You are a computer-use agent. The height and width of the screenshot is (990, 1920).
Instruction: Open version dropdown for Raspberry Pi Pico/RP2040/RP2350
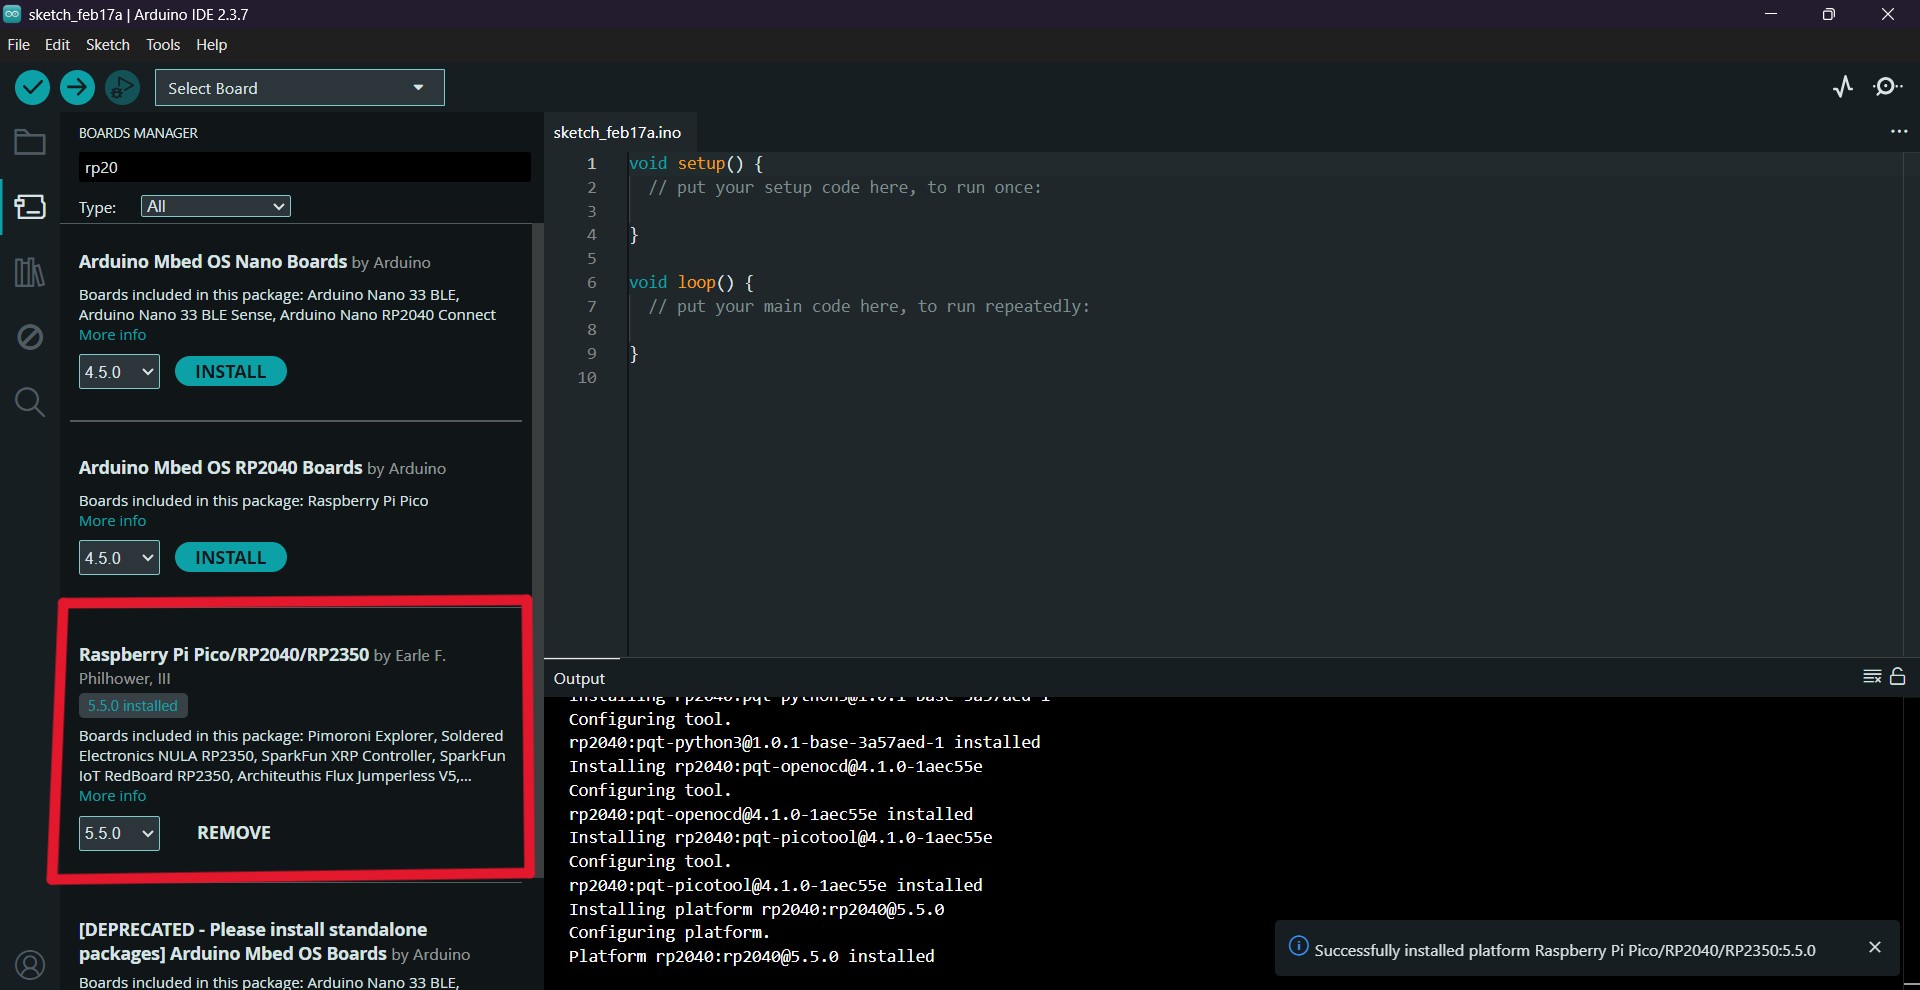tap(119, 833)
